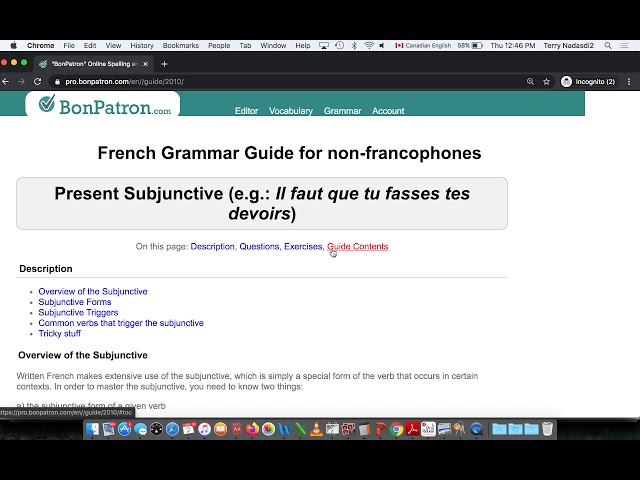Jump to Exercises section link

pos(303,247)
